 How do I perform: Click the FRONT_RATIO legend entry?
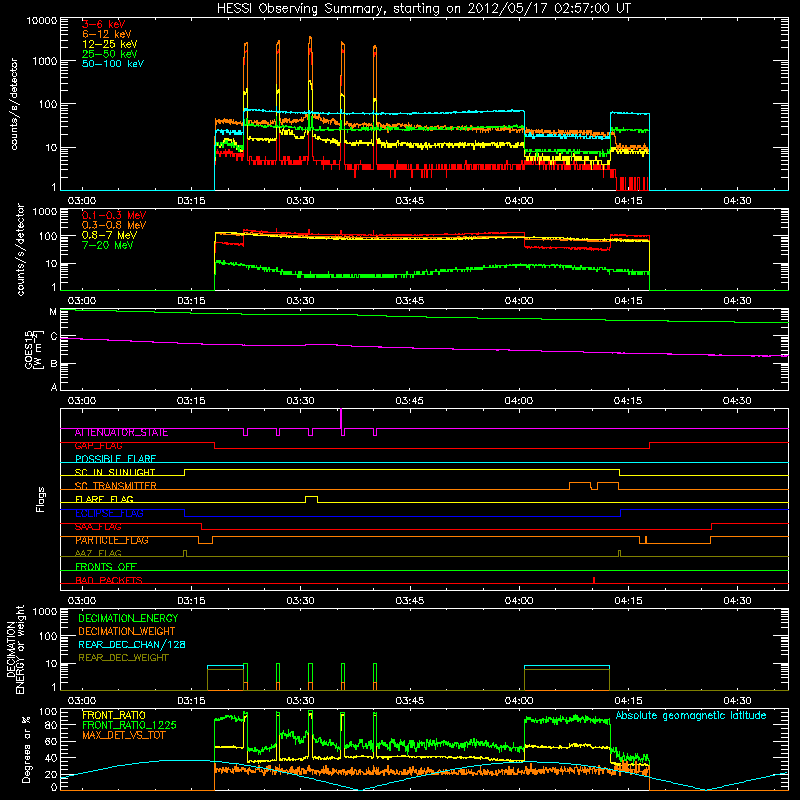point(114,715)
